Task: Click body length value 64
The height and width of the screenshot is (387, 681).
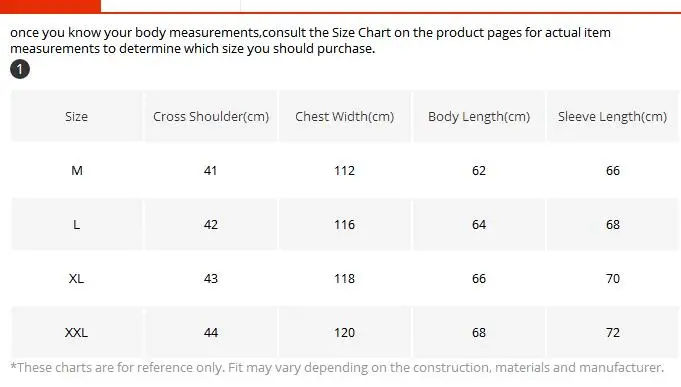Action: click(479, 225)
